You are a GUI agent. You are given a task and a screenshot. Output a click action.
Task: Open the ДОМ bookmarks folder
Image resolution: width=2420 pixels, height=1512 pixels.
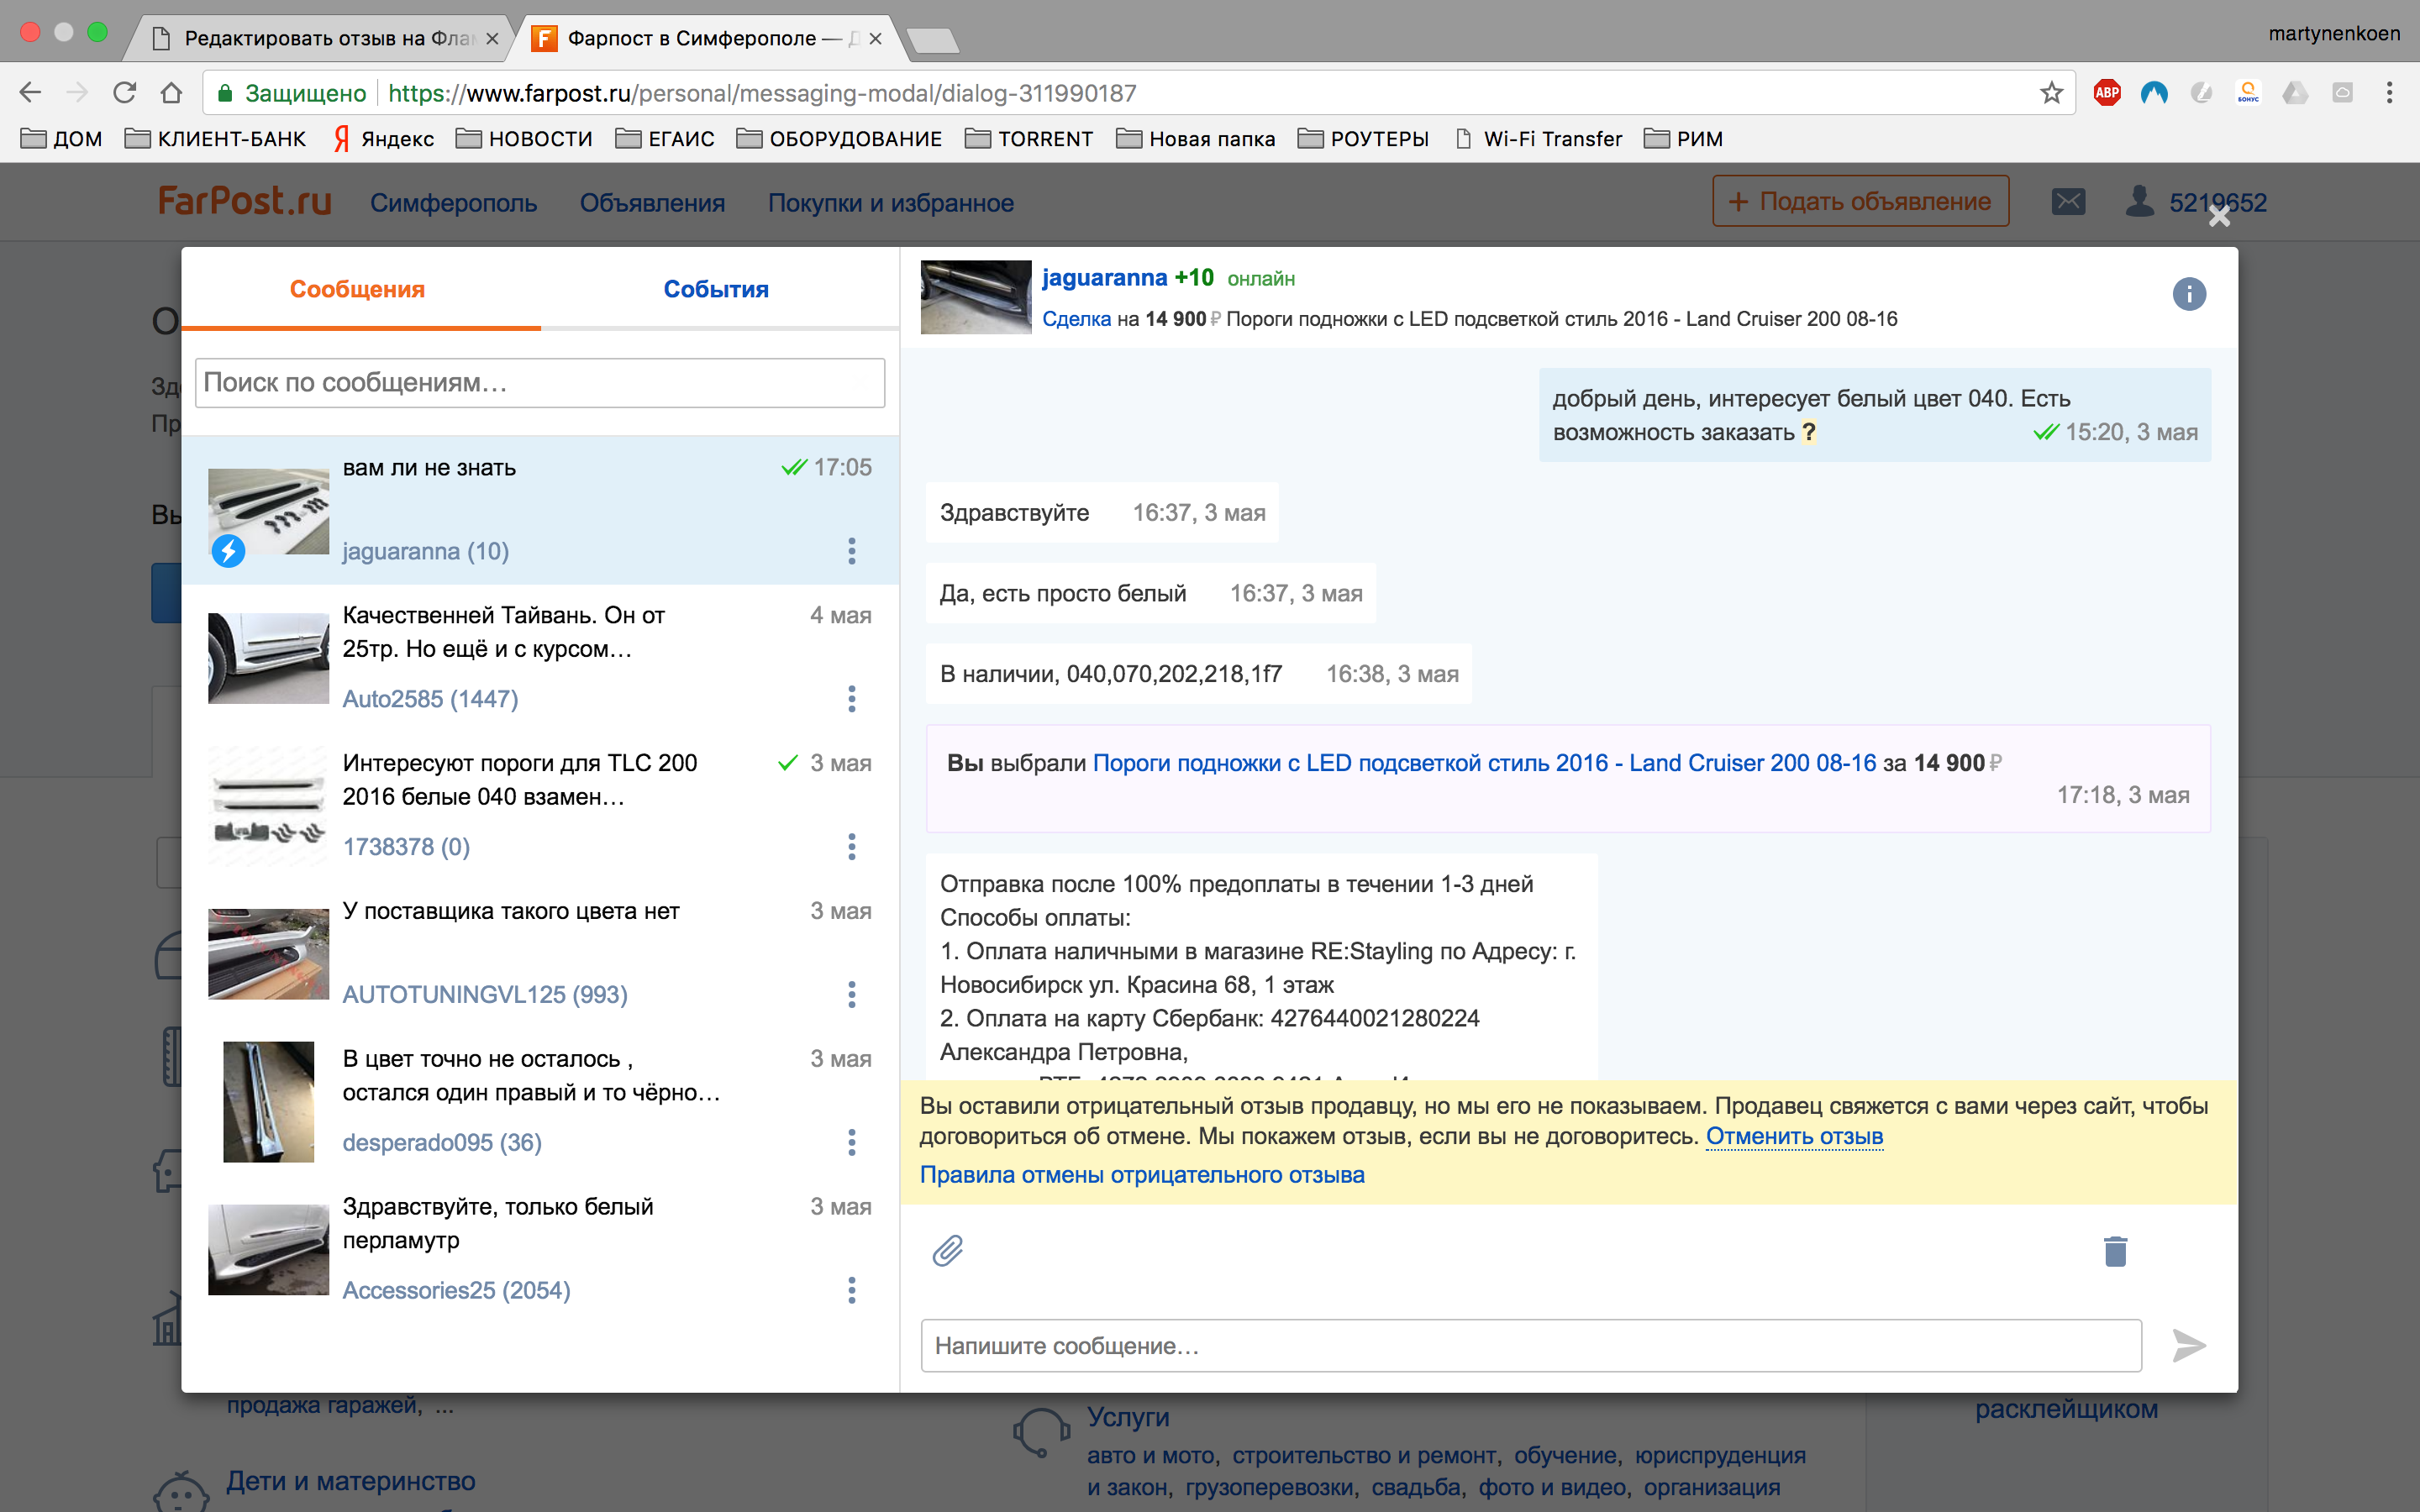pyautogui.click(x=62, y=139)
